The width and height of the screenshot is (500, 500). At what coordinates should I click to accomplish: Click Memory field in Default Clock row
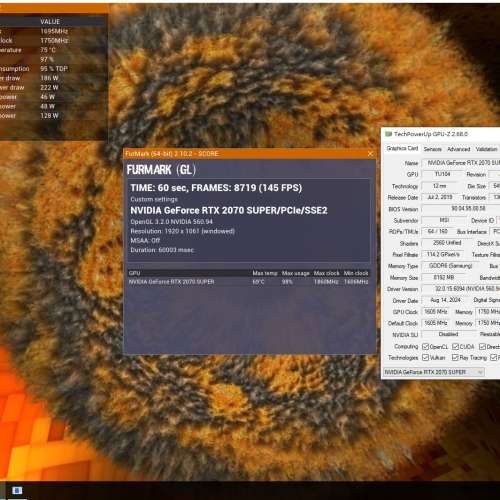[488, 323]
